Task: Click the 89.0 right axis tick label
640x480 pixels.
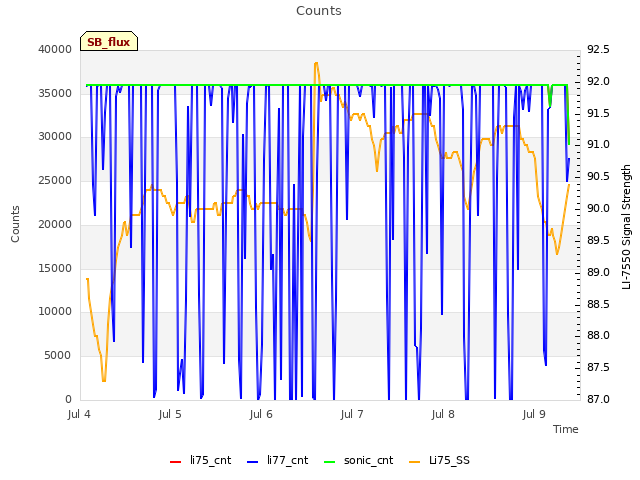Action: click(x=598, y=272)
